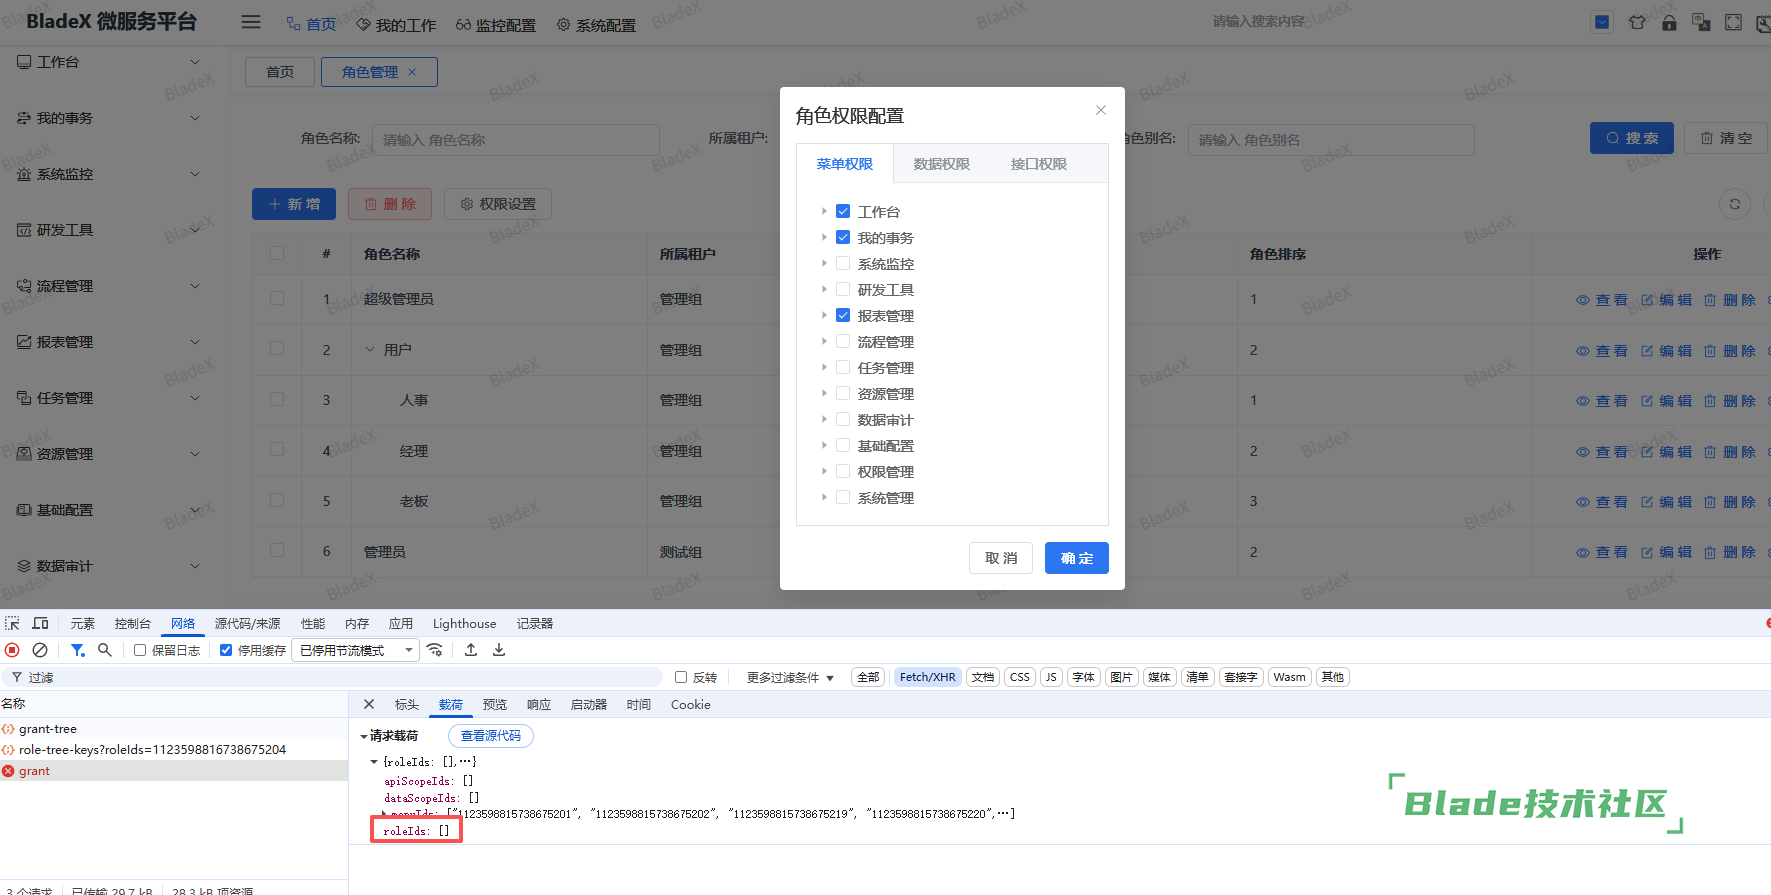Switch to the 接口权限 tab

pos(1039,164)
